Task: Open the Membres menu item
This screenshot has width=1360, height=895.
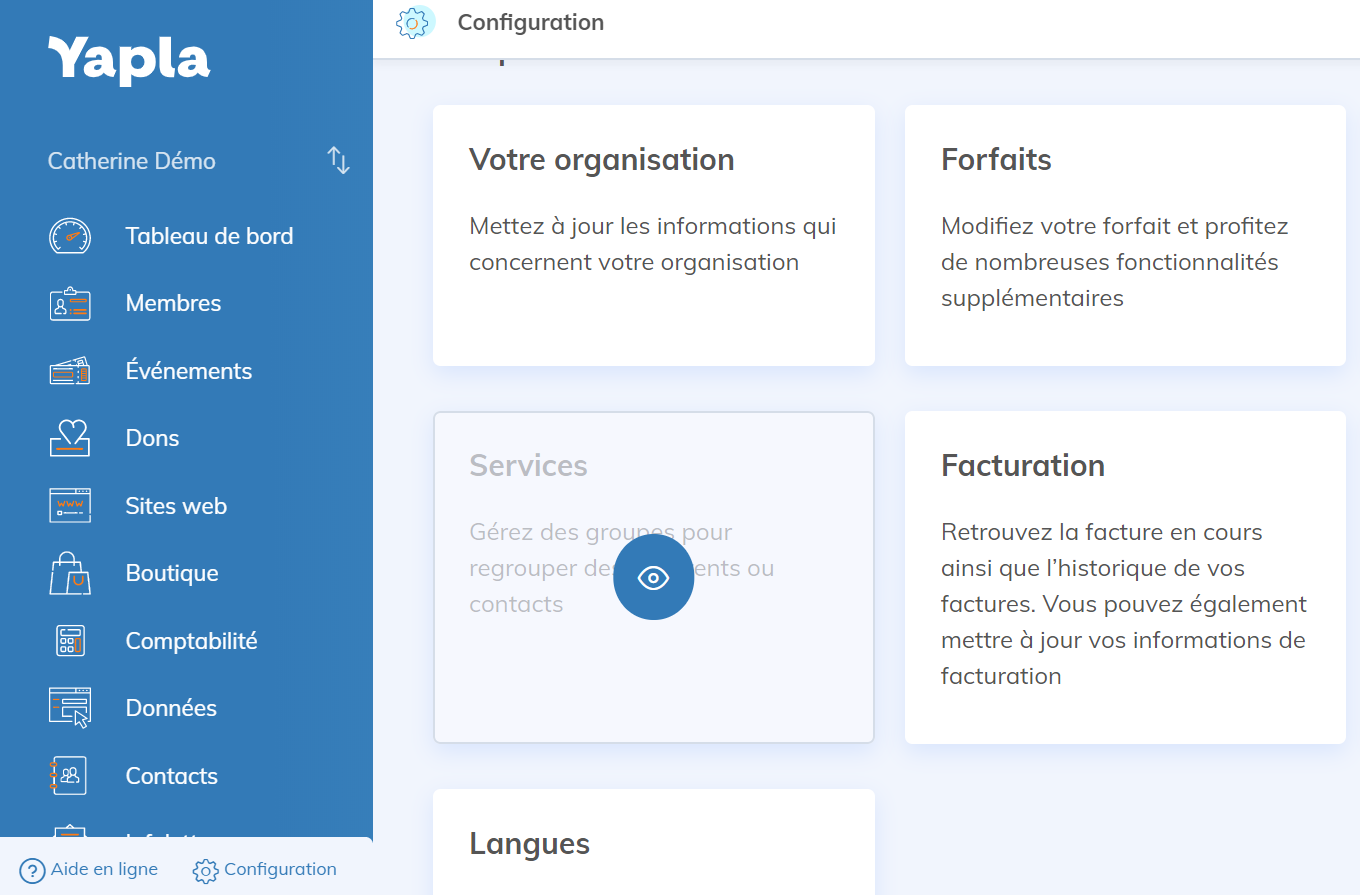Action: click(x=173, y=304)
